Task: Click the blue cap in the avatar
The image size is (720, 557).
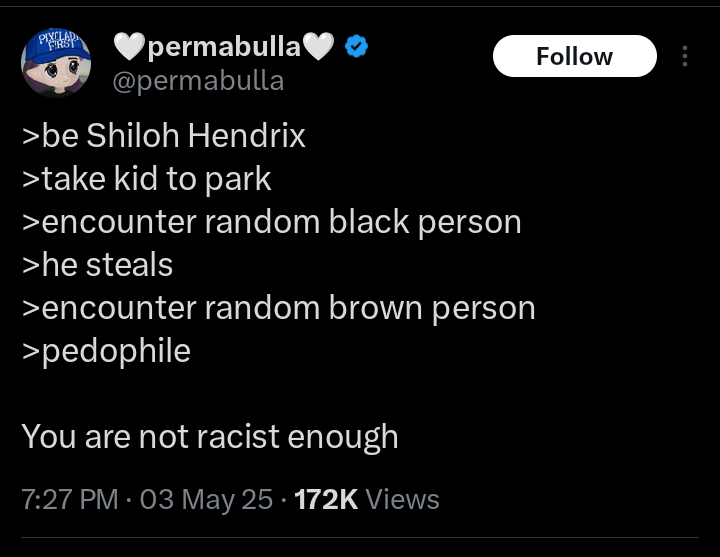Action: [56, 47]
